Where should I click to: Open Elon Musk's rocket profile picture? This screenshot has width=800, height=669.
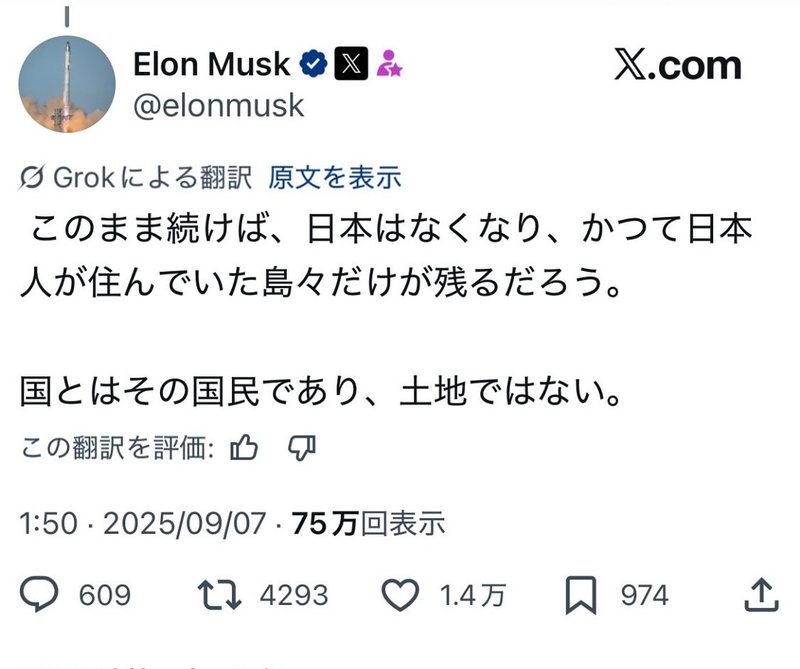(66, 87)
